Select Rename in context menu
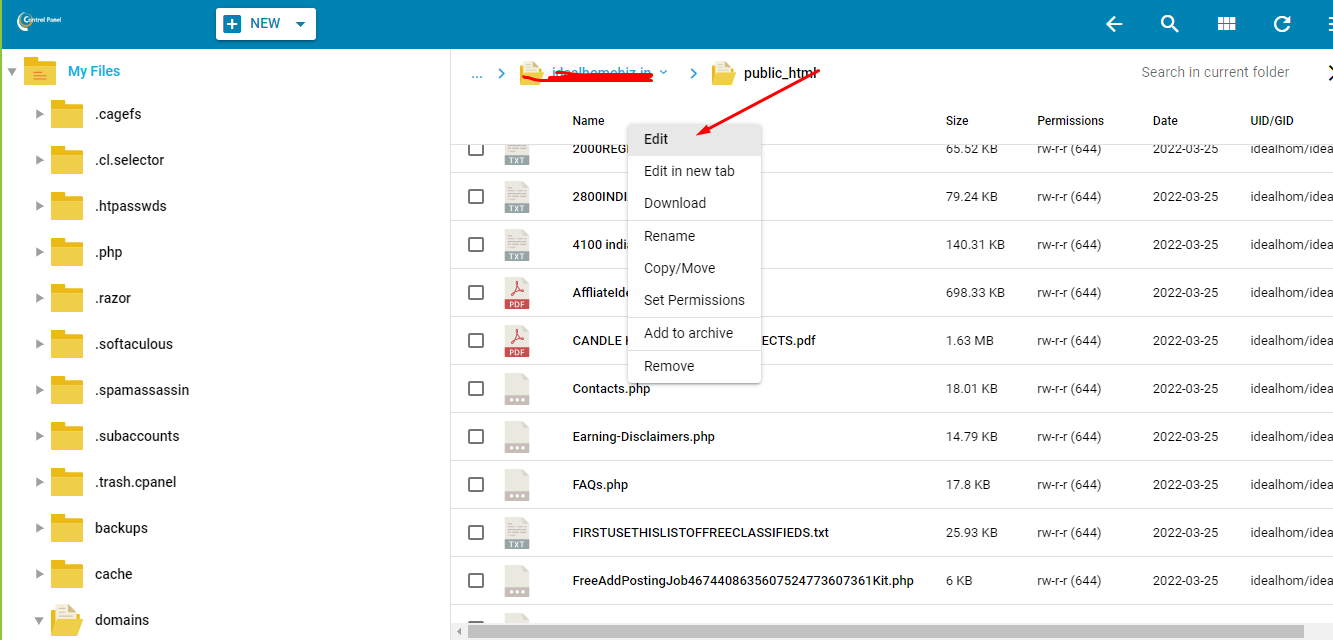Image resolution: width=1333 pixels, height=640 pixels. 694,236
